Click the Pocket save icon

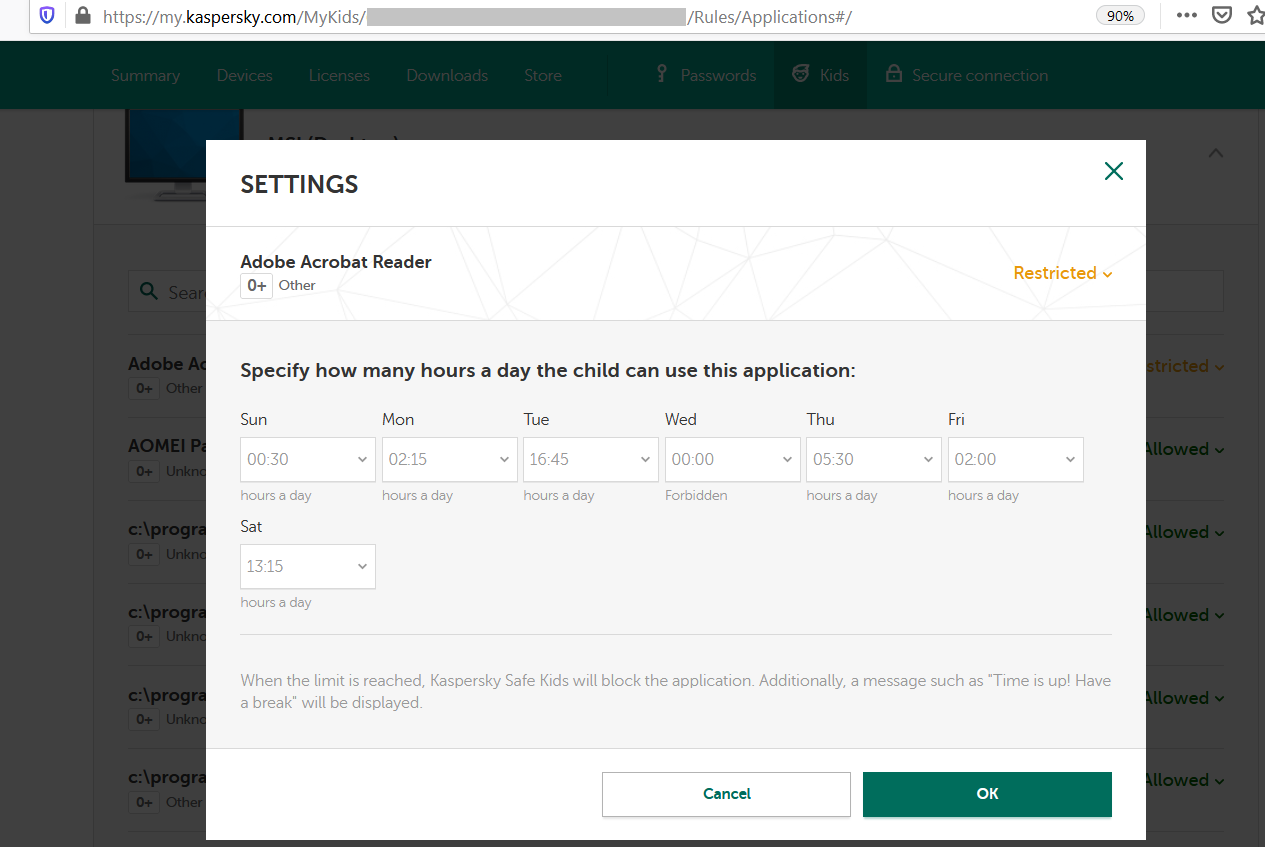click(x=1221, y=16)
